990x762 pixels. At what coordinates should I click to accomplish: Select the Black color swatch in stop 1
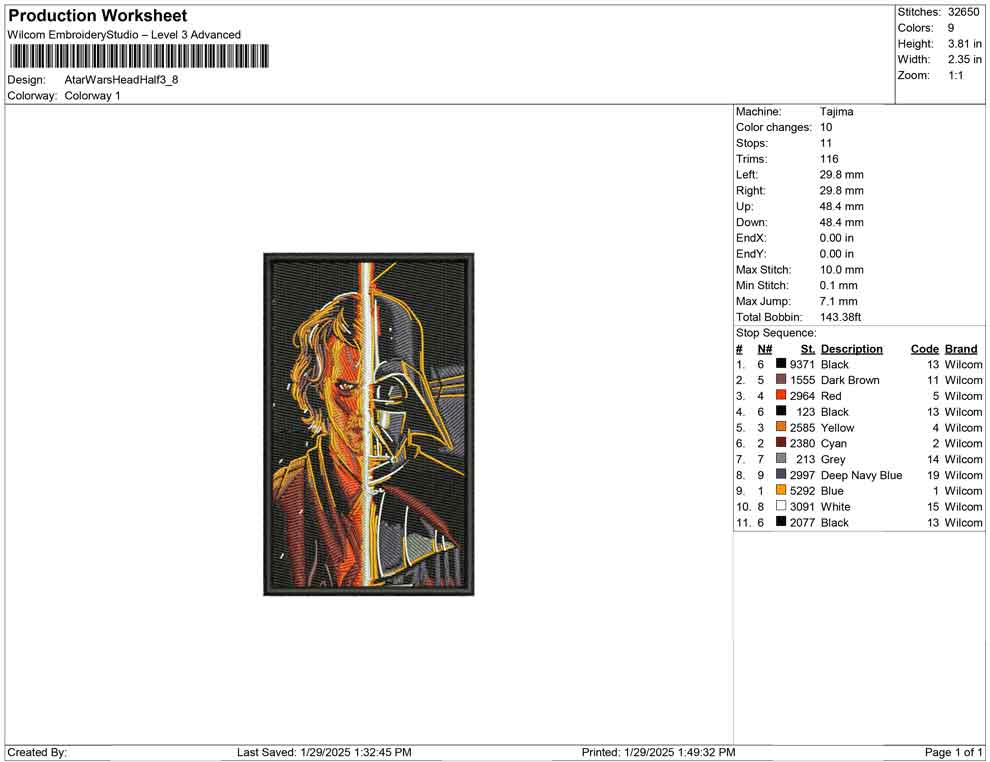point(781,364)
